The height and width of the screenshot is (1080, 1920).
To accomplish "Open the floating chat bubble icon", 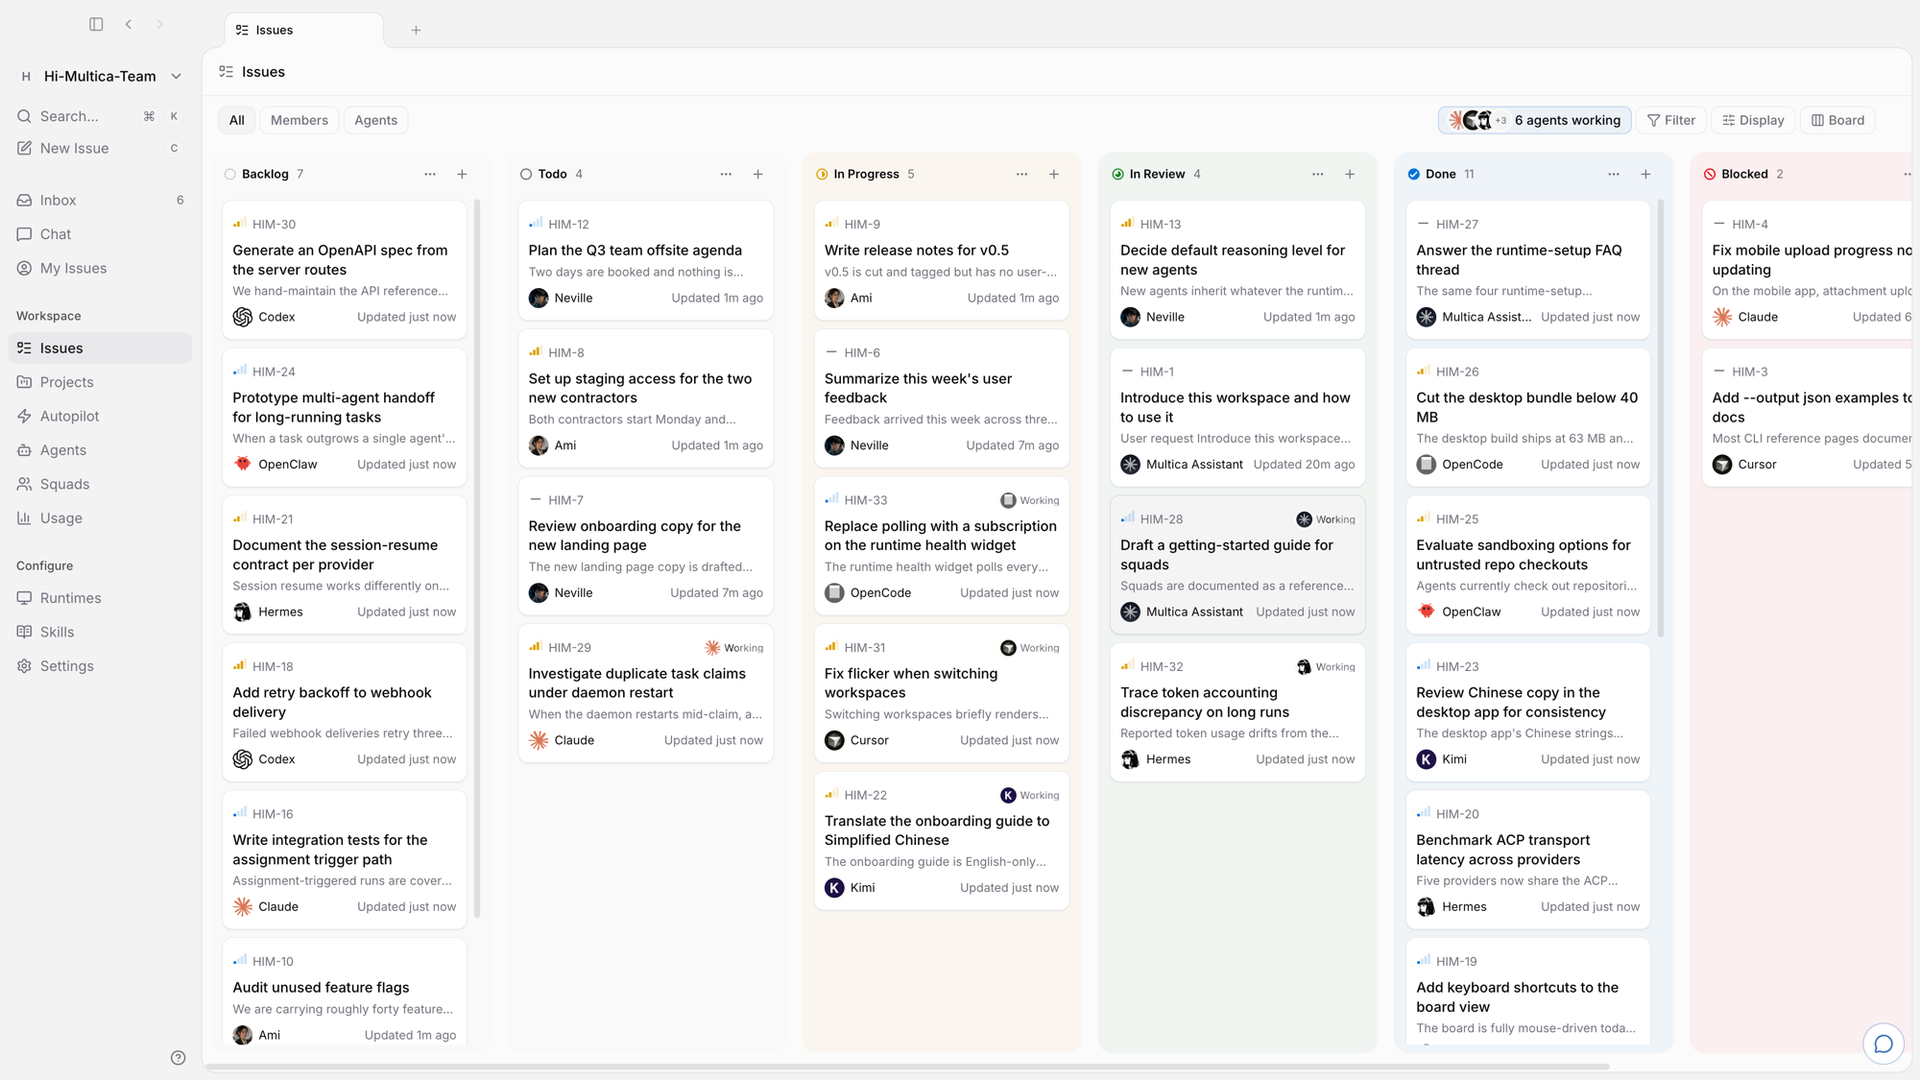I will click(x=1884, y=1044).
